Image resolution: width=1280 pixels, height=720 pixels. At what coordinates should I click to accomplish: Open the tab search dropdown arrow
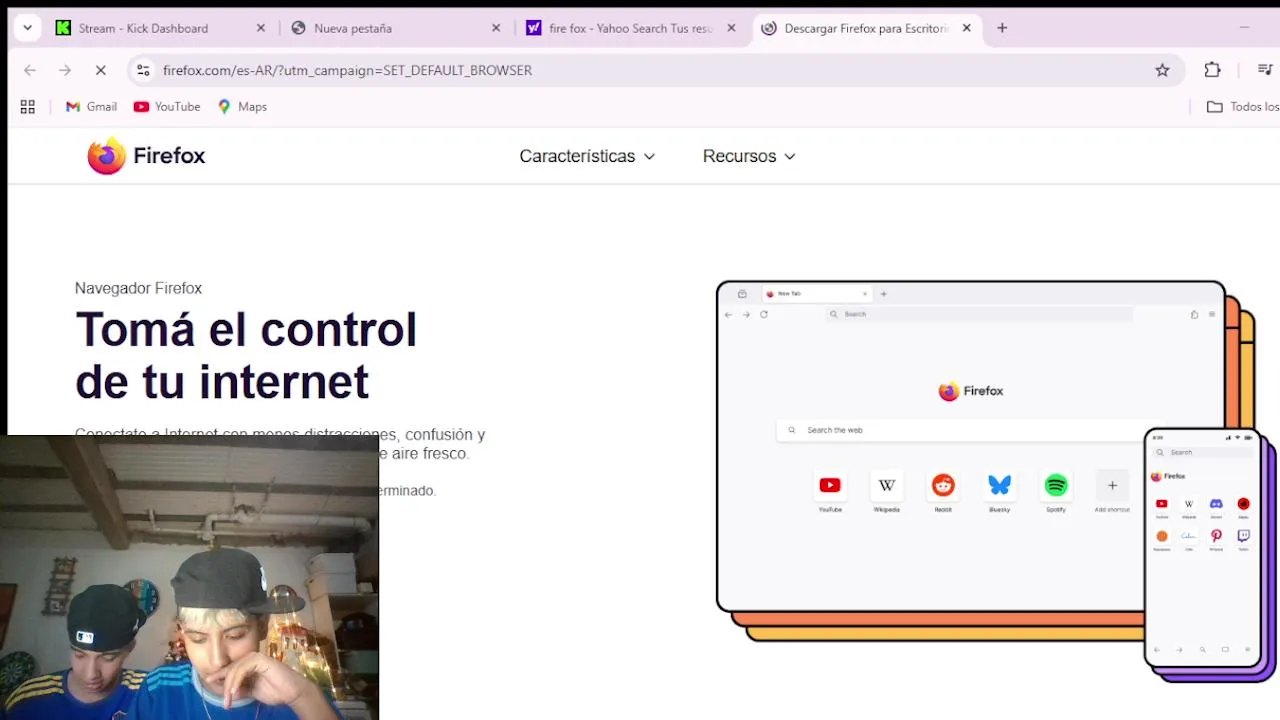point(27,28)
